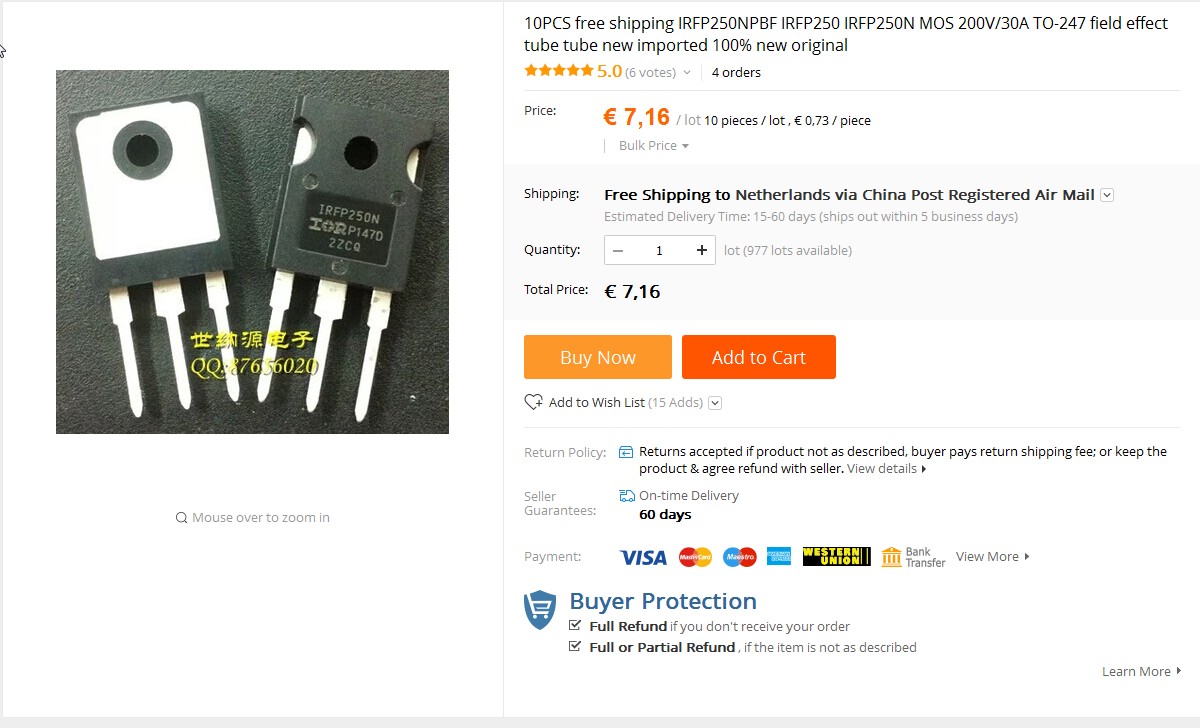Viewport: 1200px width, 728px height.
Task: Expand the rating votes dropdown arrow
Action: 687,73
